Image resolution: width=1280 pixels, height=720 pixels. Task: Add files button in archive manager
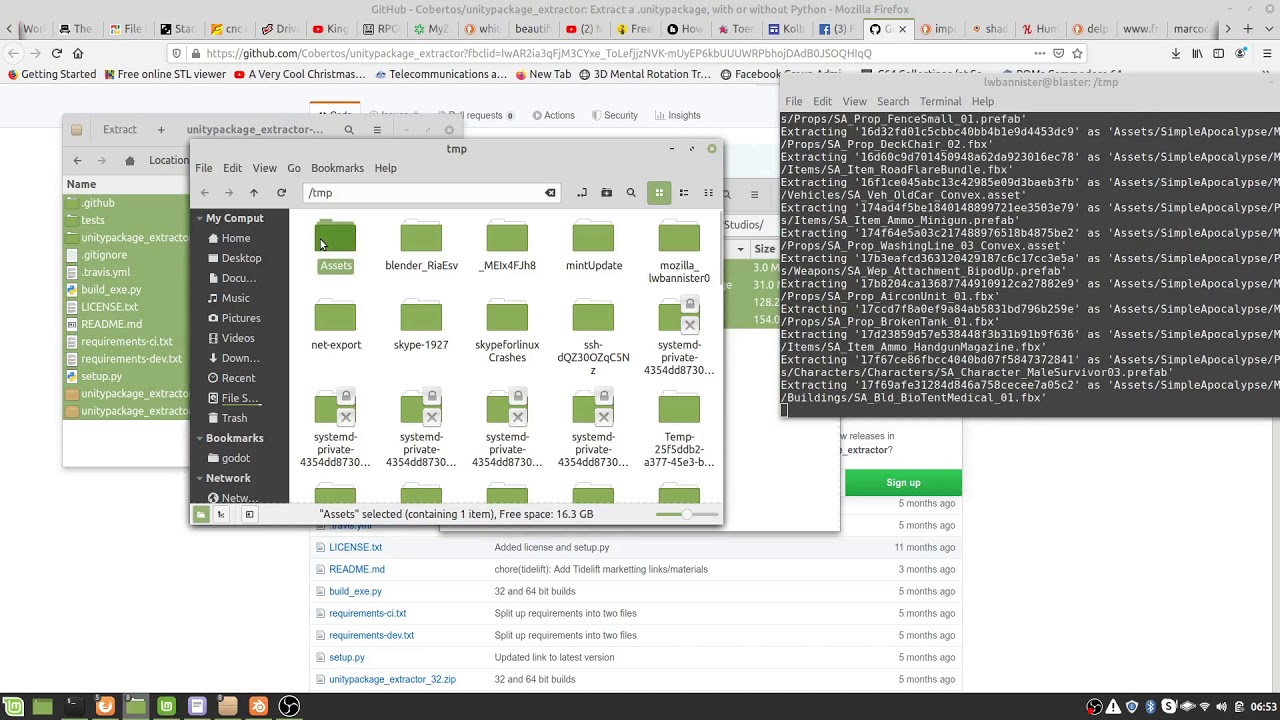pyautogui.click(x=160, y=129)
